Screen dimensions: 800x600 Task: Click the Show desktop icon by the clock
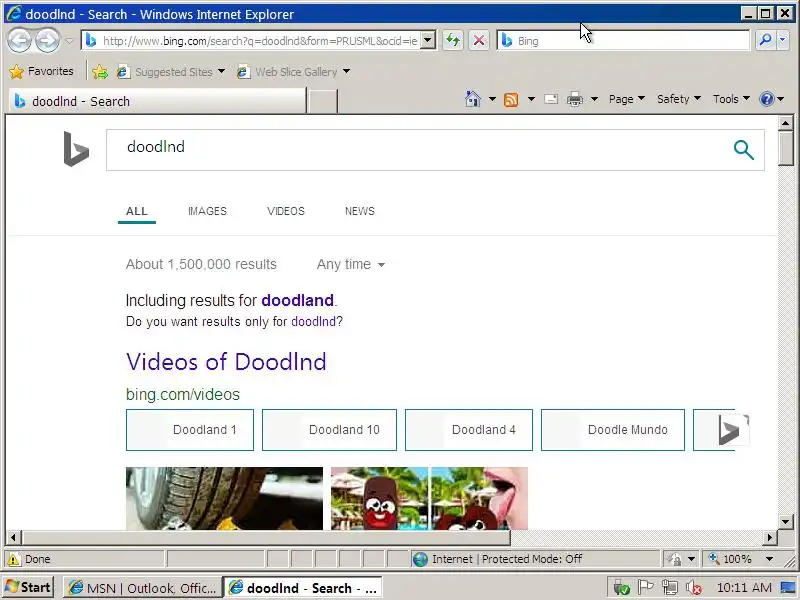[788, 587]
